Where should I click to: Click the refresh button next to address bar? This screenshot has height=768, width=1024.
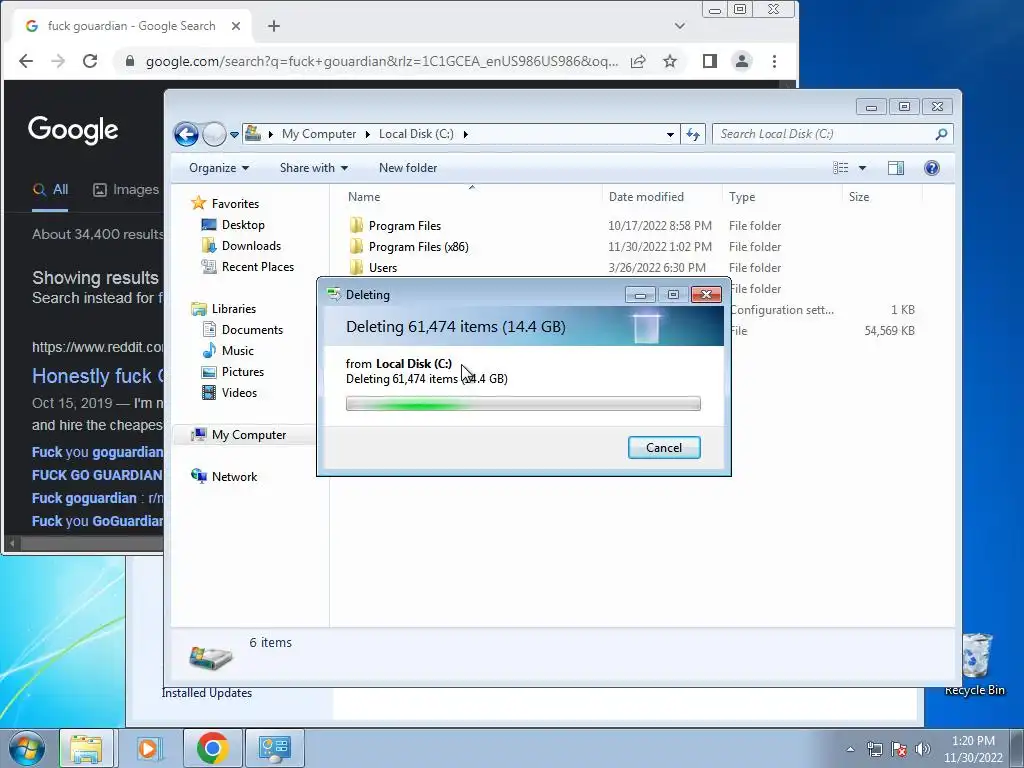point(692,135)
